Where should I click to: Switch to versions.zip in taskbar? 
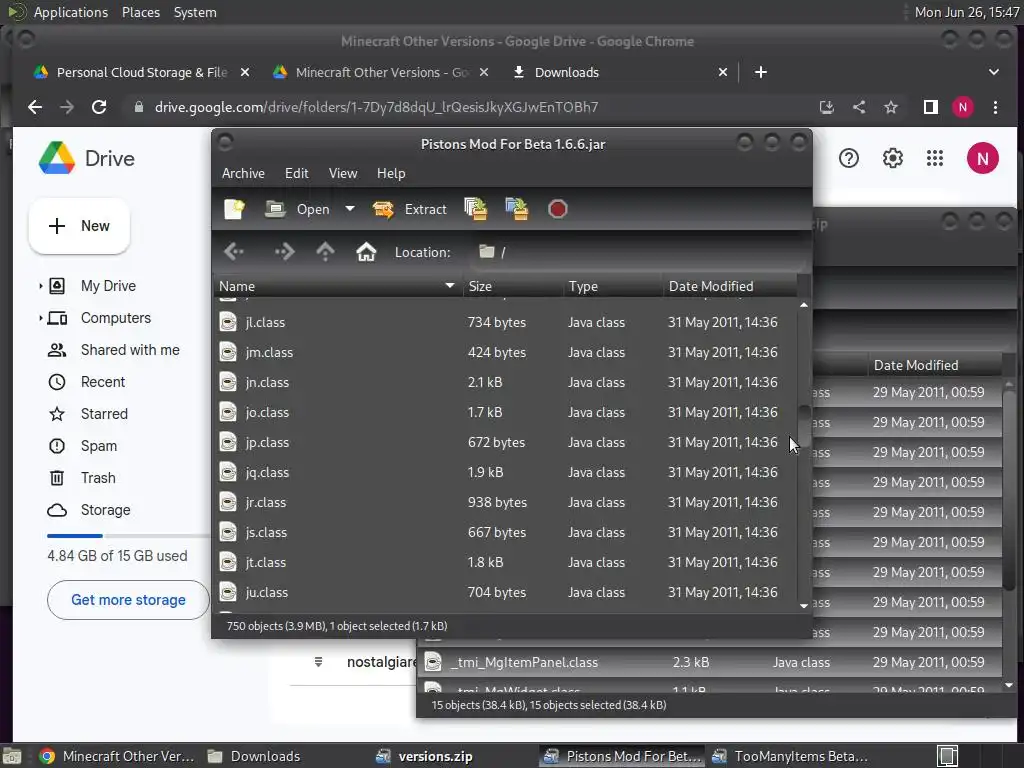pyautogui.click(x=424, y=756)
